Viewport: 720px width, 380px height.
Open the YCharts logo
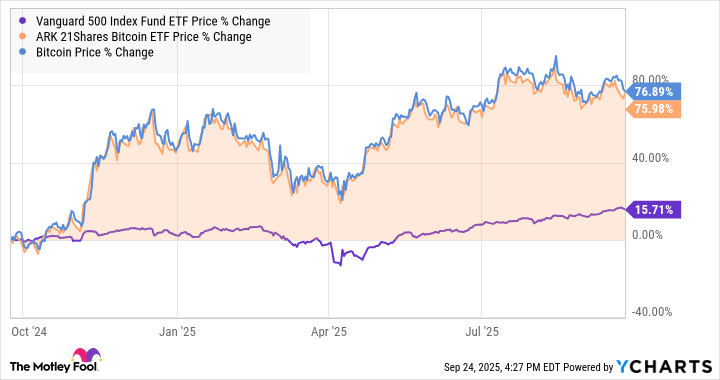tap(664, 366)
